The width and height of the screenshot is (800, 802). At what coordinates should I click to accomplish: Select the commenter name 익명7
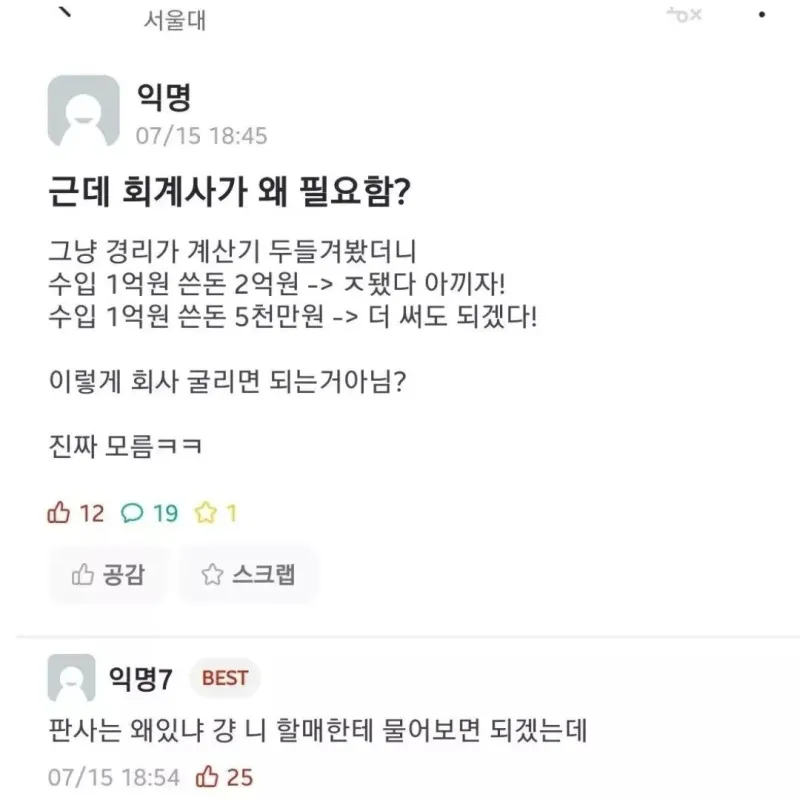(141, 678)
